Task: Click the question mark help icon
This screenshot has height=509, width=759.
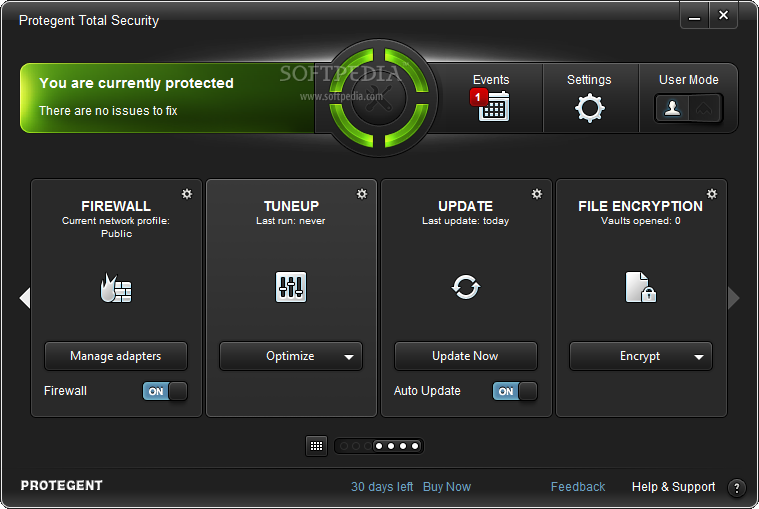Action: pyautogui.click(x=736, y=488)
